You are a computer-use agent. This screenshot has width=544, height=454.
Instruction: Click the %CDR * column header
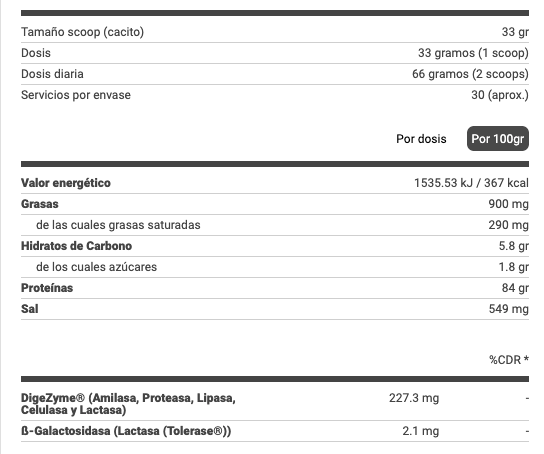pyautogui.click(x=509, y=360)
